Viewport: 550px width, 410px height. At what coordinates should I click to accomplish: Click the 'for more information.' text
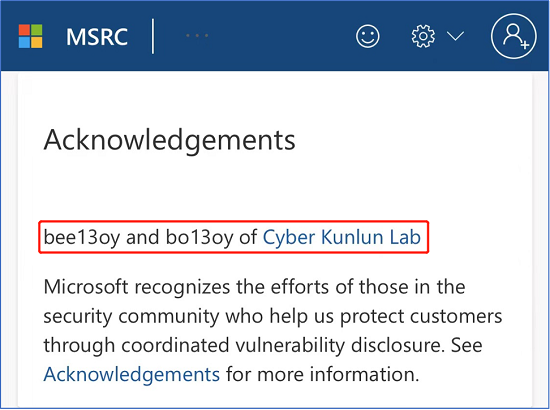pyautogui.click(x=323, y=375)
